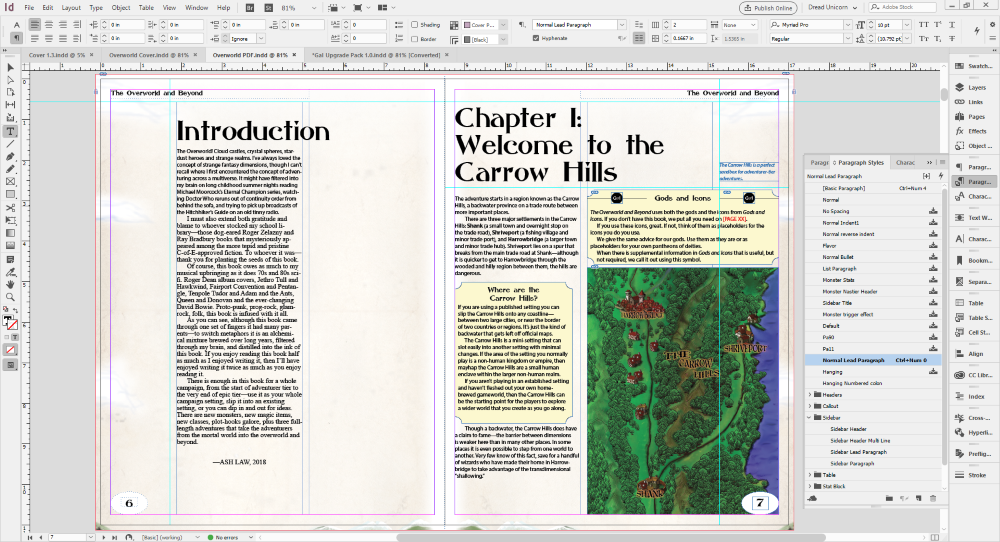Collapse the Sidebar style group
The image size is (1000, 542).
click(x=811, y=418)
